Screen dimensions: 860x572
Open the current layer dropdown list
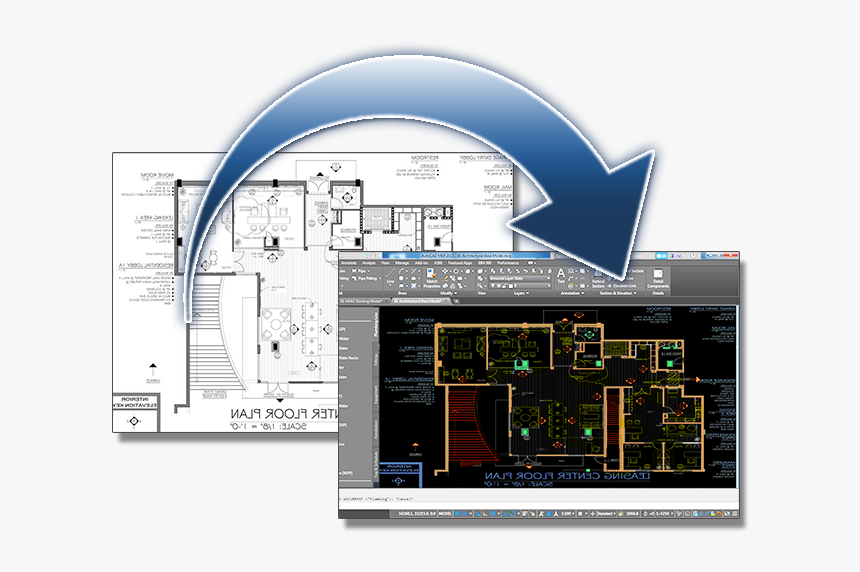tap(519, 286)
